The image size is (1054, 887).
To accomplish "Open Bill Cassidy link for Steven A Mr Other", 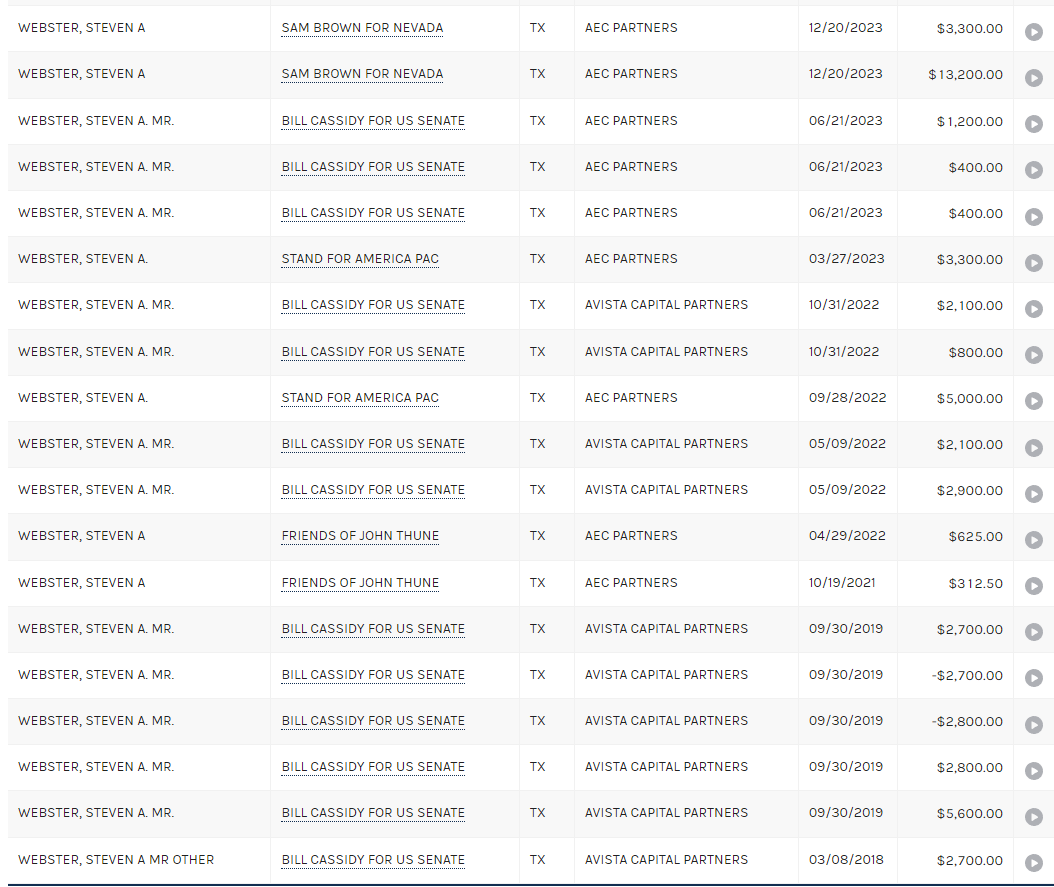I will click(x=373, y=860).
